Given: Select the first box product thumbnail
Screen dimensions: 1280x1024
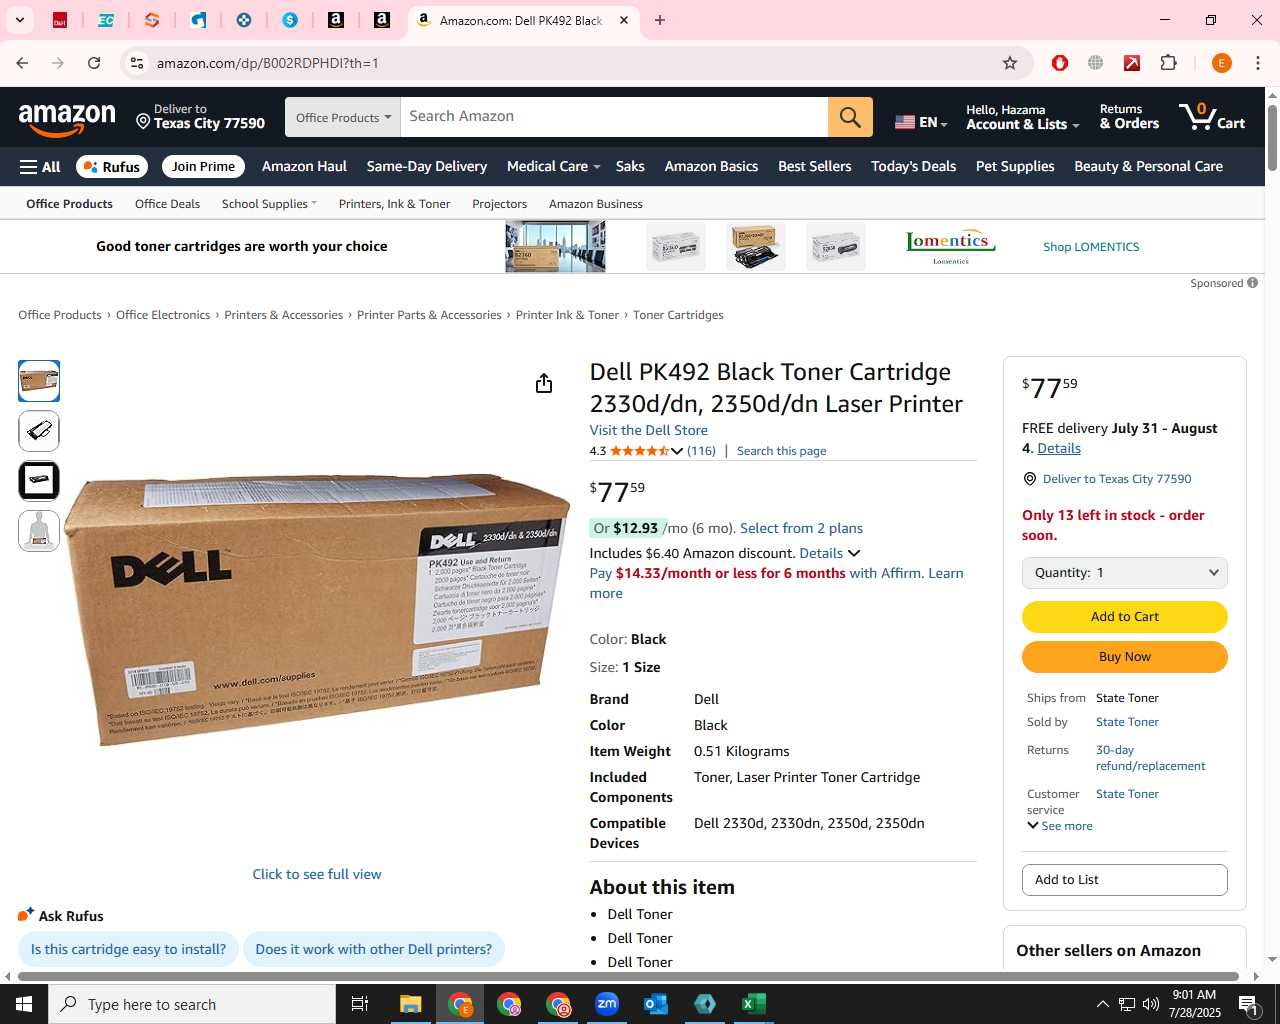Looking at the screenshot, I should (39, 381).
